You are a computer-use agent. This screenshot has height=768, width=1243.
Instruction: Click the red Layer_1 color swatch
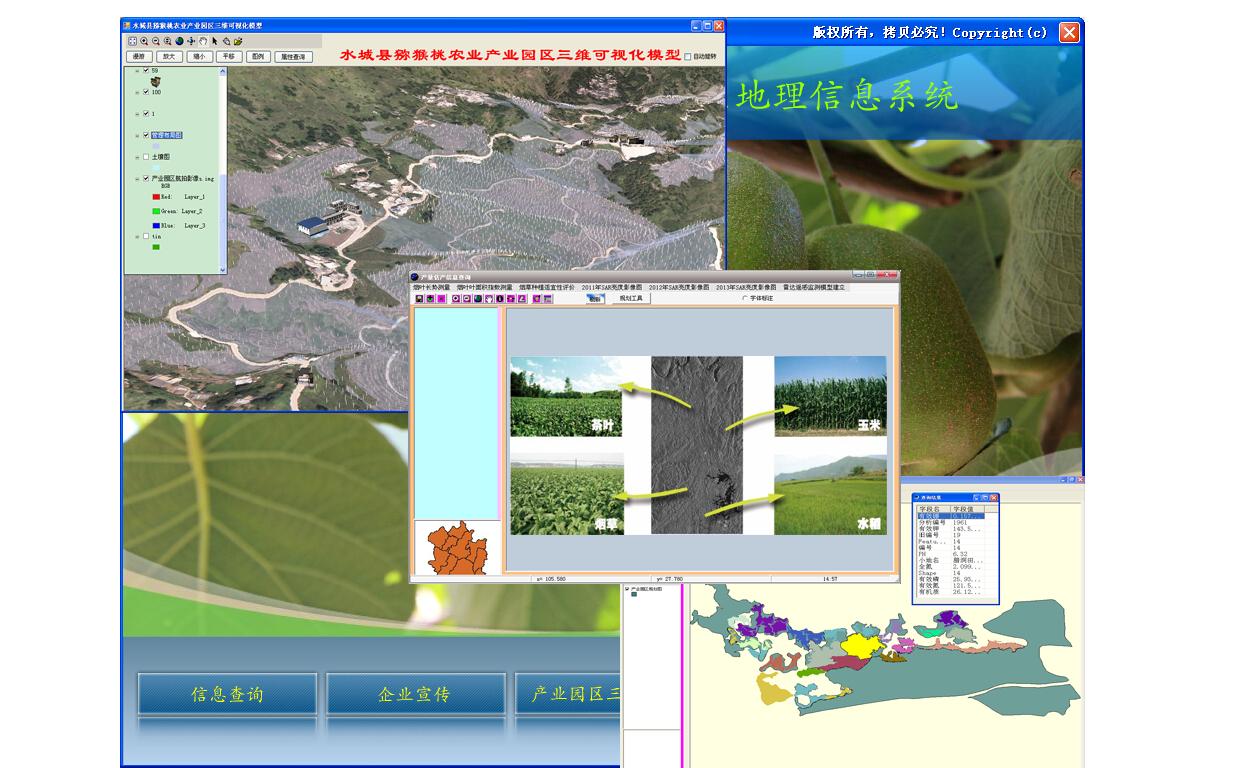pos(155,197)
